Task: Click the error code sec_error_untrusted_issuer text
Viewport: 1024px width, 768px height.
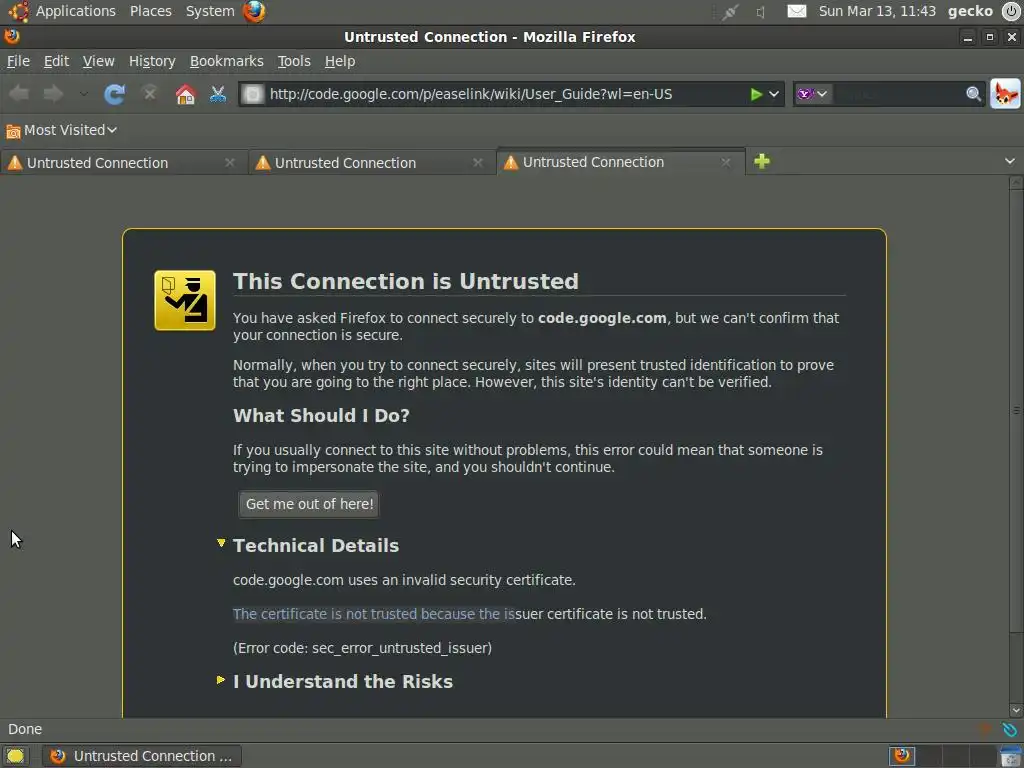Action: [362, 648]
